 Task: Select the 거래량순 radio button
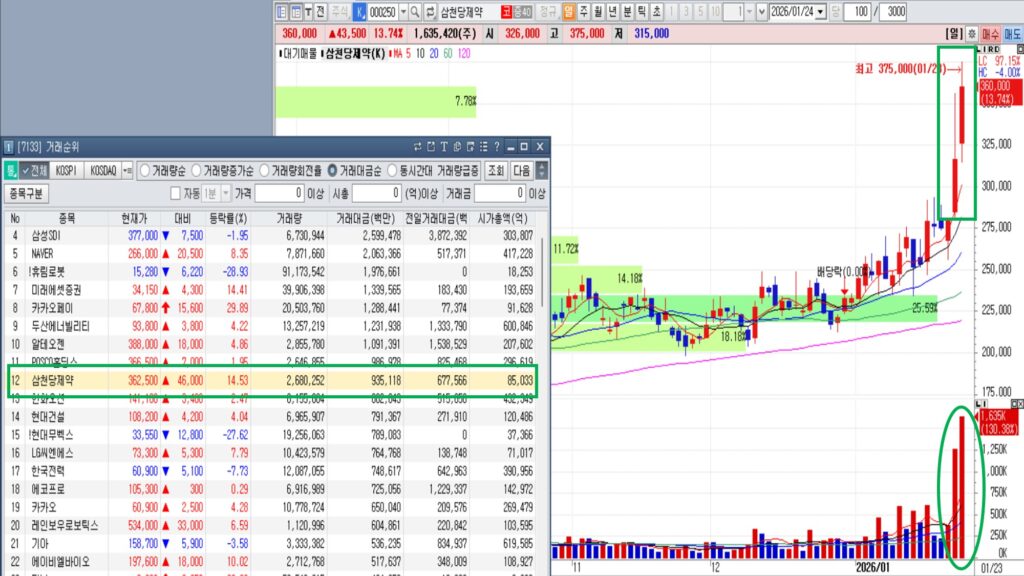pyautogui.click(x=144, y=170)
